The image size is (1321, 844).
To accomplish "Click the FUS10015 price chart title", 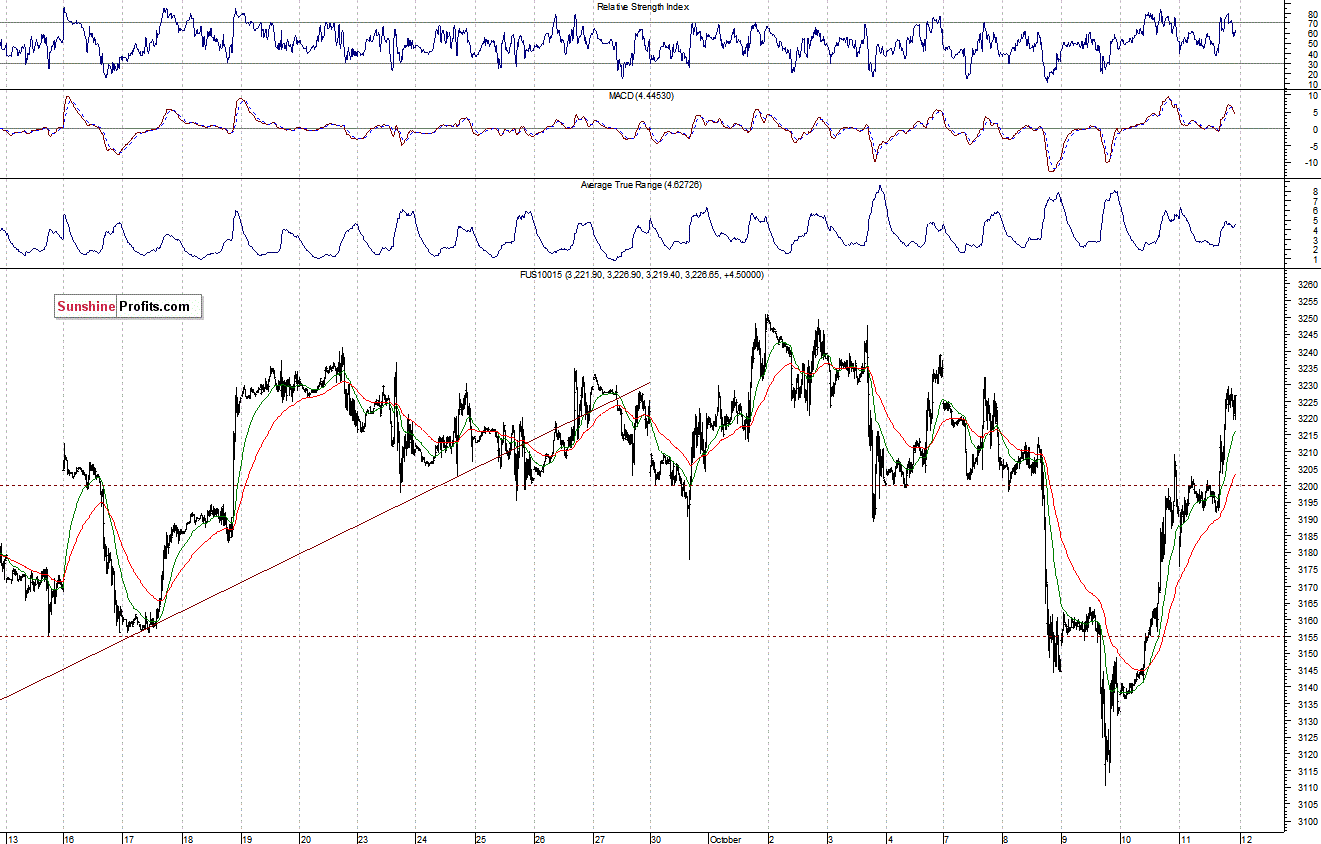I will point(643,274).
